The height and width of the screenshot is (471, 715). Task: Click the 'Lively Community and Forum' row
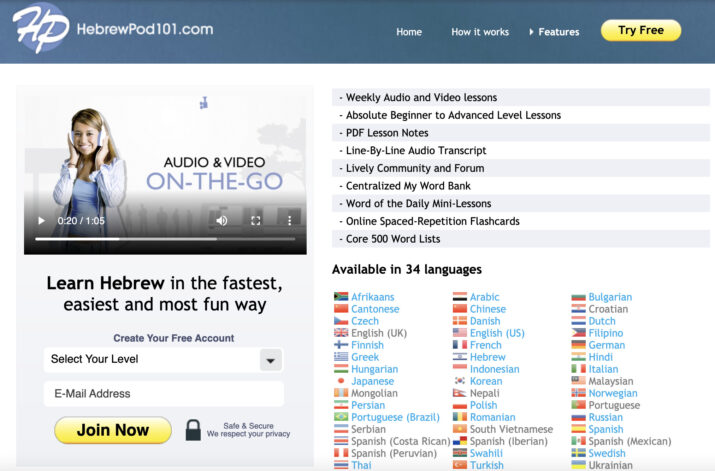(x=521, y=168)
